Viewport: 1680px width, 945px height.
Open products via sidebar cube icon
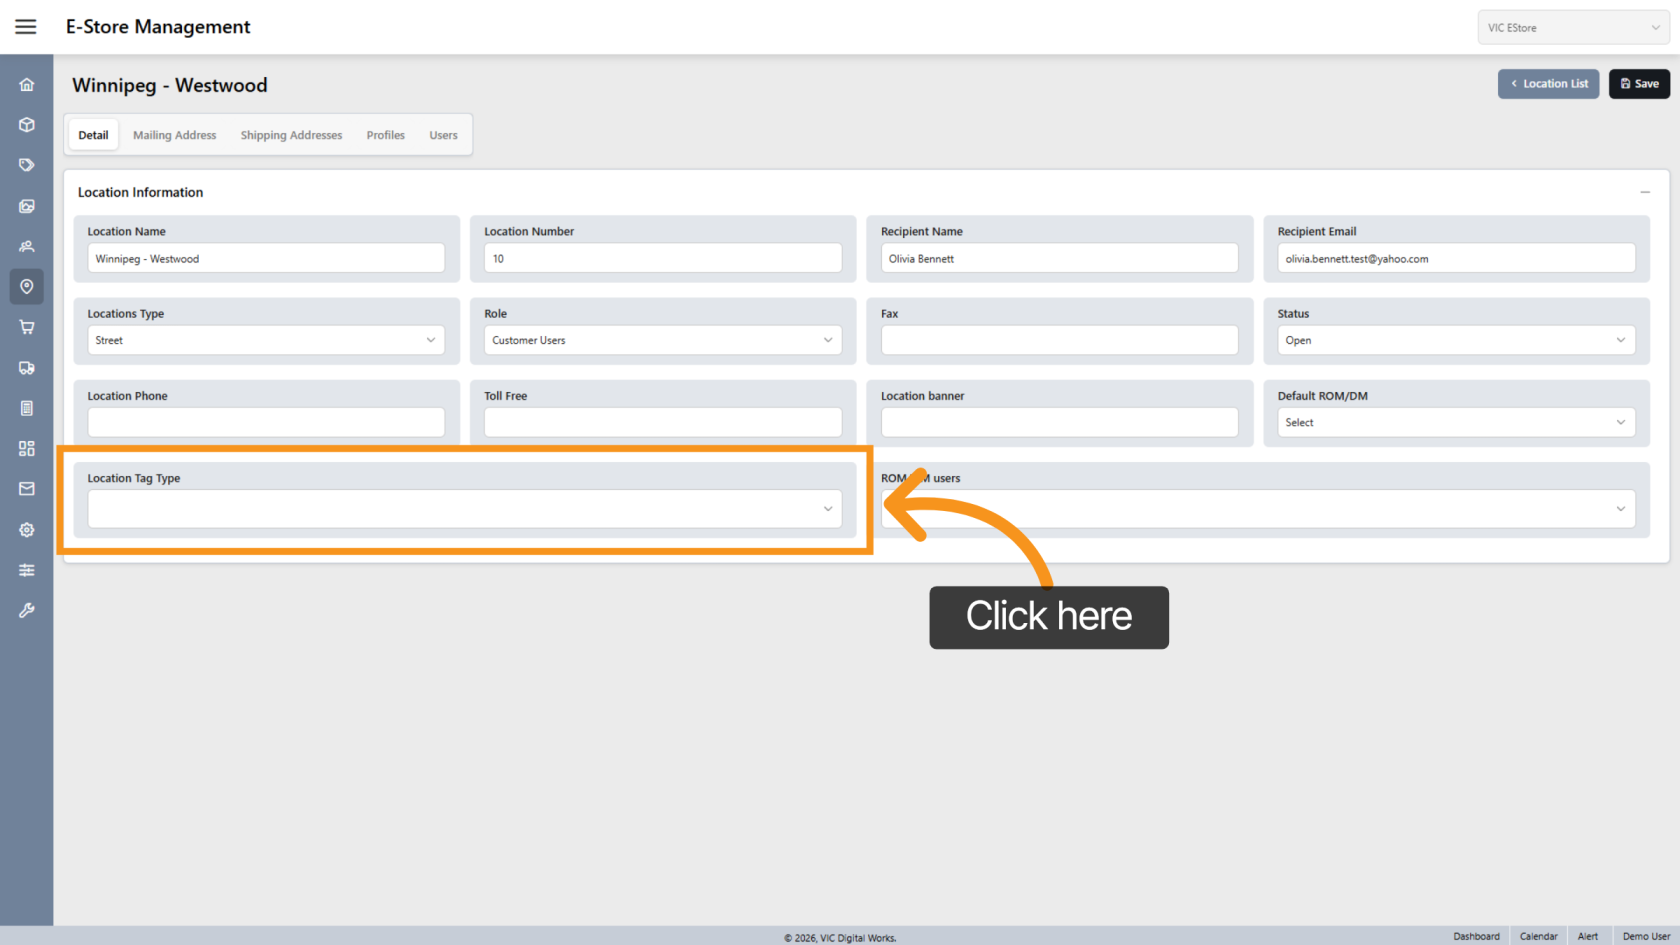pos(27,125)
